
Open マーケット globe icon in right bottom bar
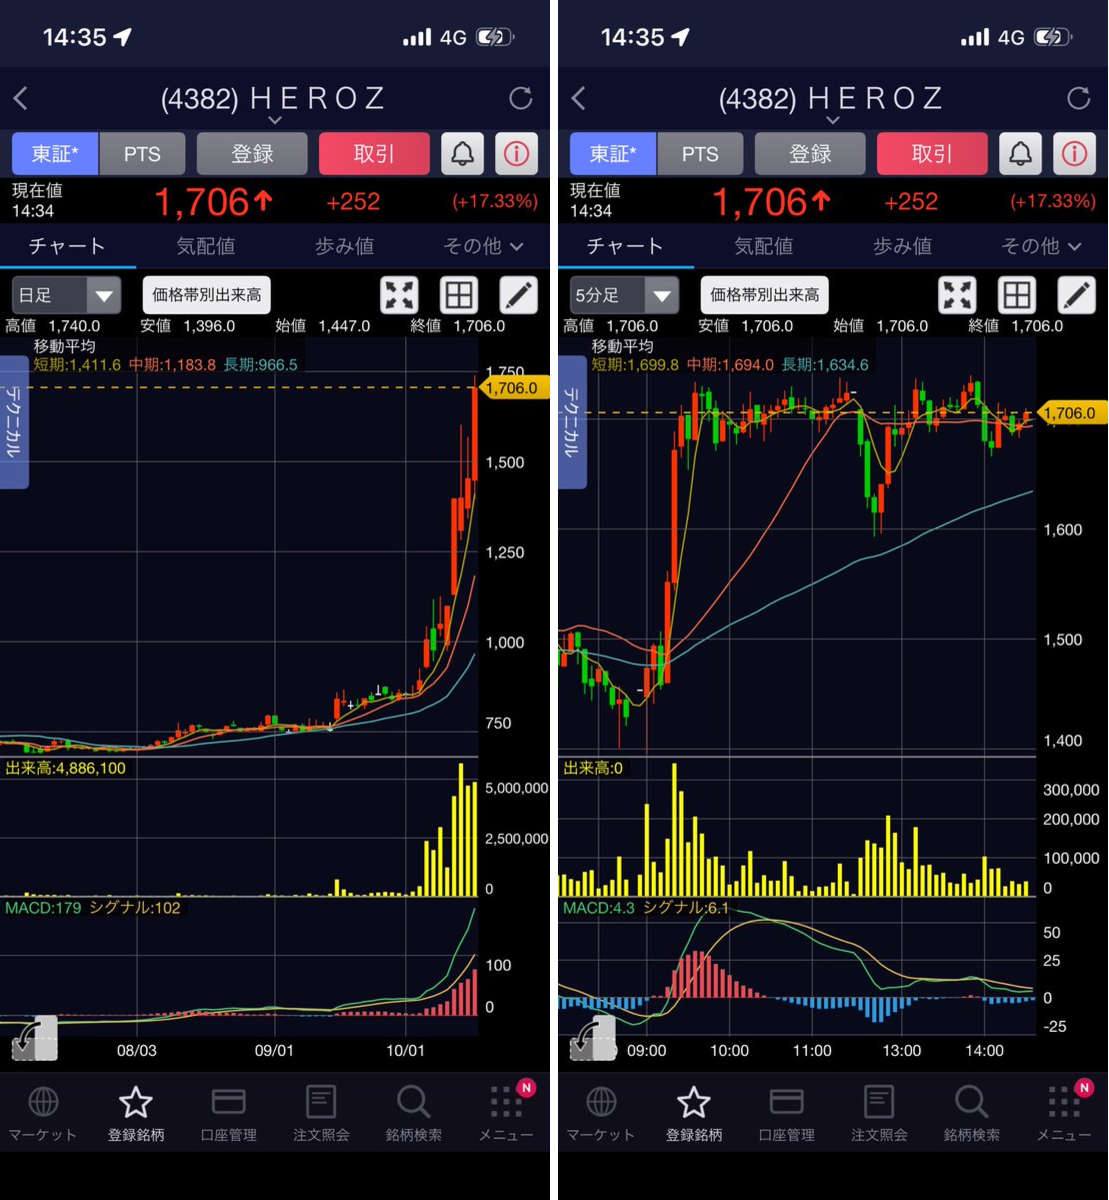click(x=601, y=1114)
